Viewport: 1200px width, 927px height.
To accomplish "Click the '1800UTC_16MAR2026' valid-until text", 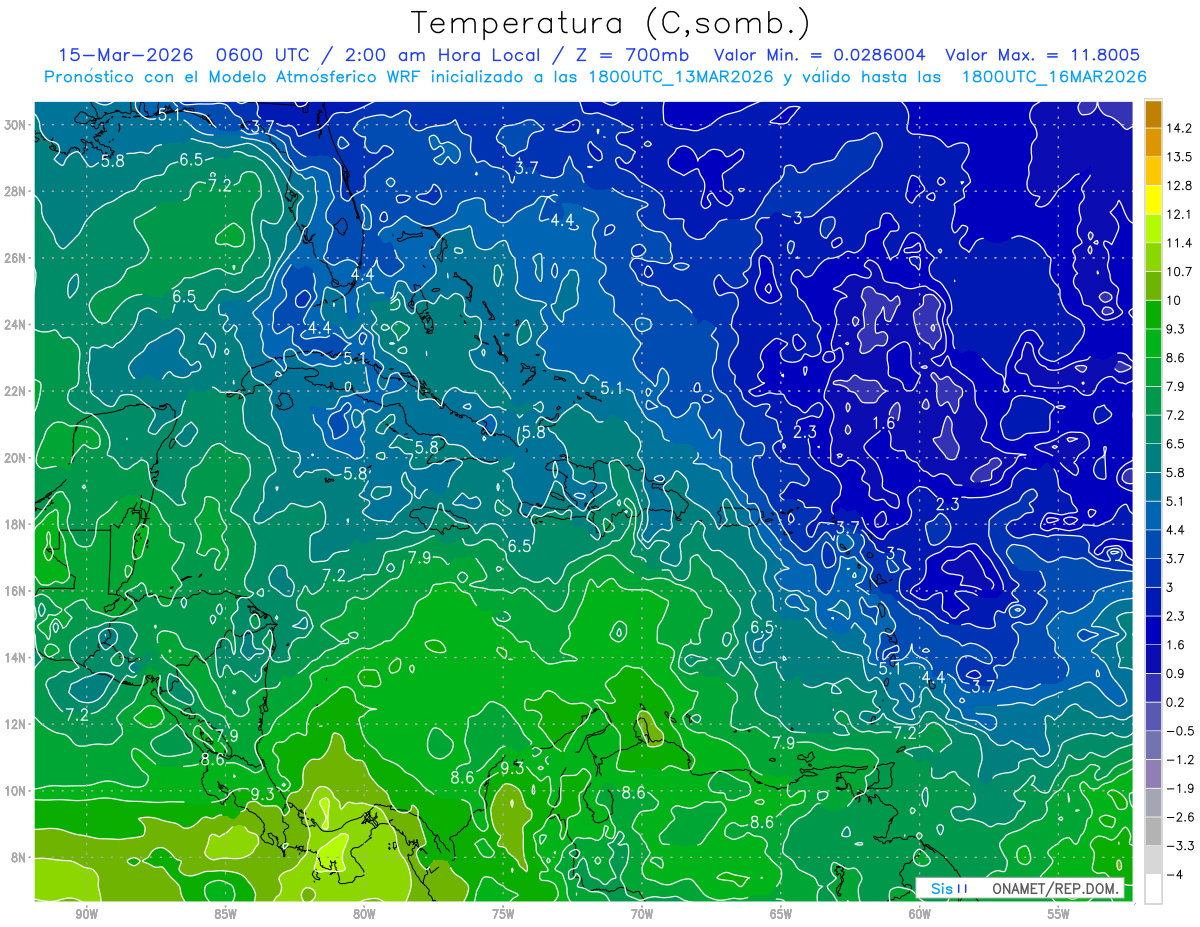I will [1054, 76].
